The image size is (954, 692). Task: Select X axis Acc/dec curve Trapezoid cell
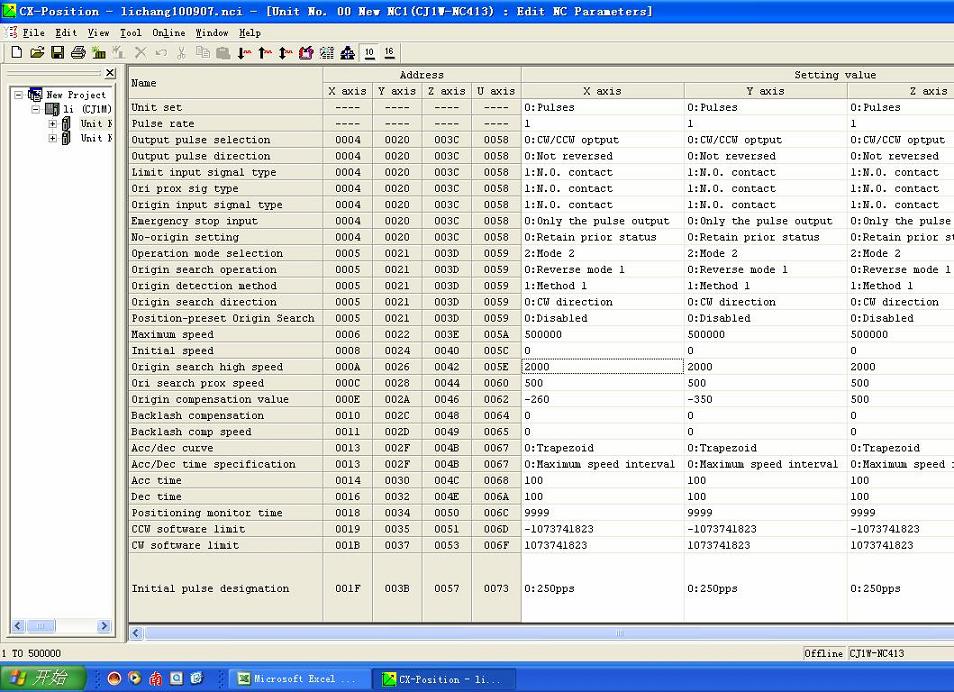602,449
